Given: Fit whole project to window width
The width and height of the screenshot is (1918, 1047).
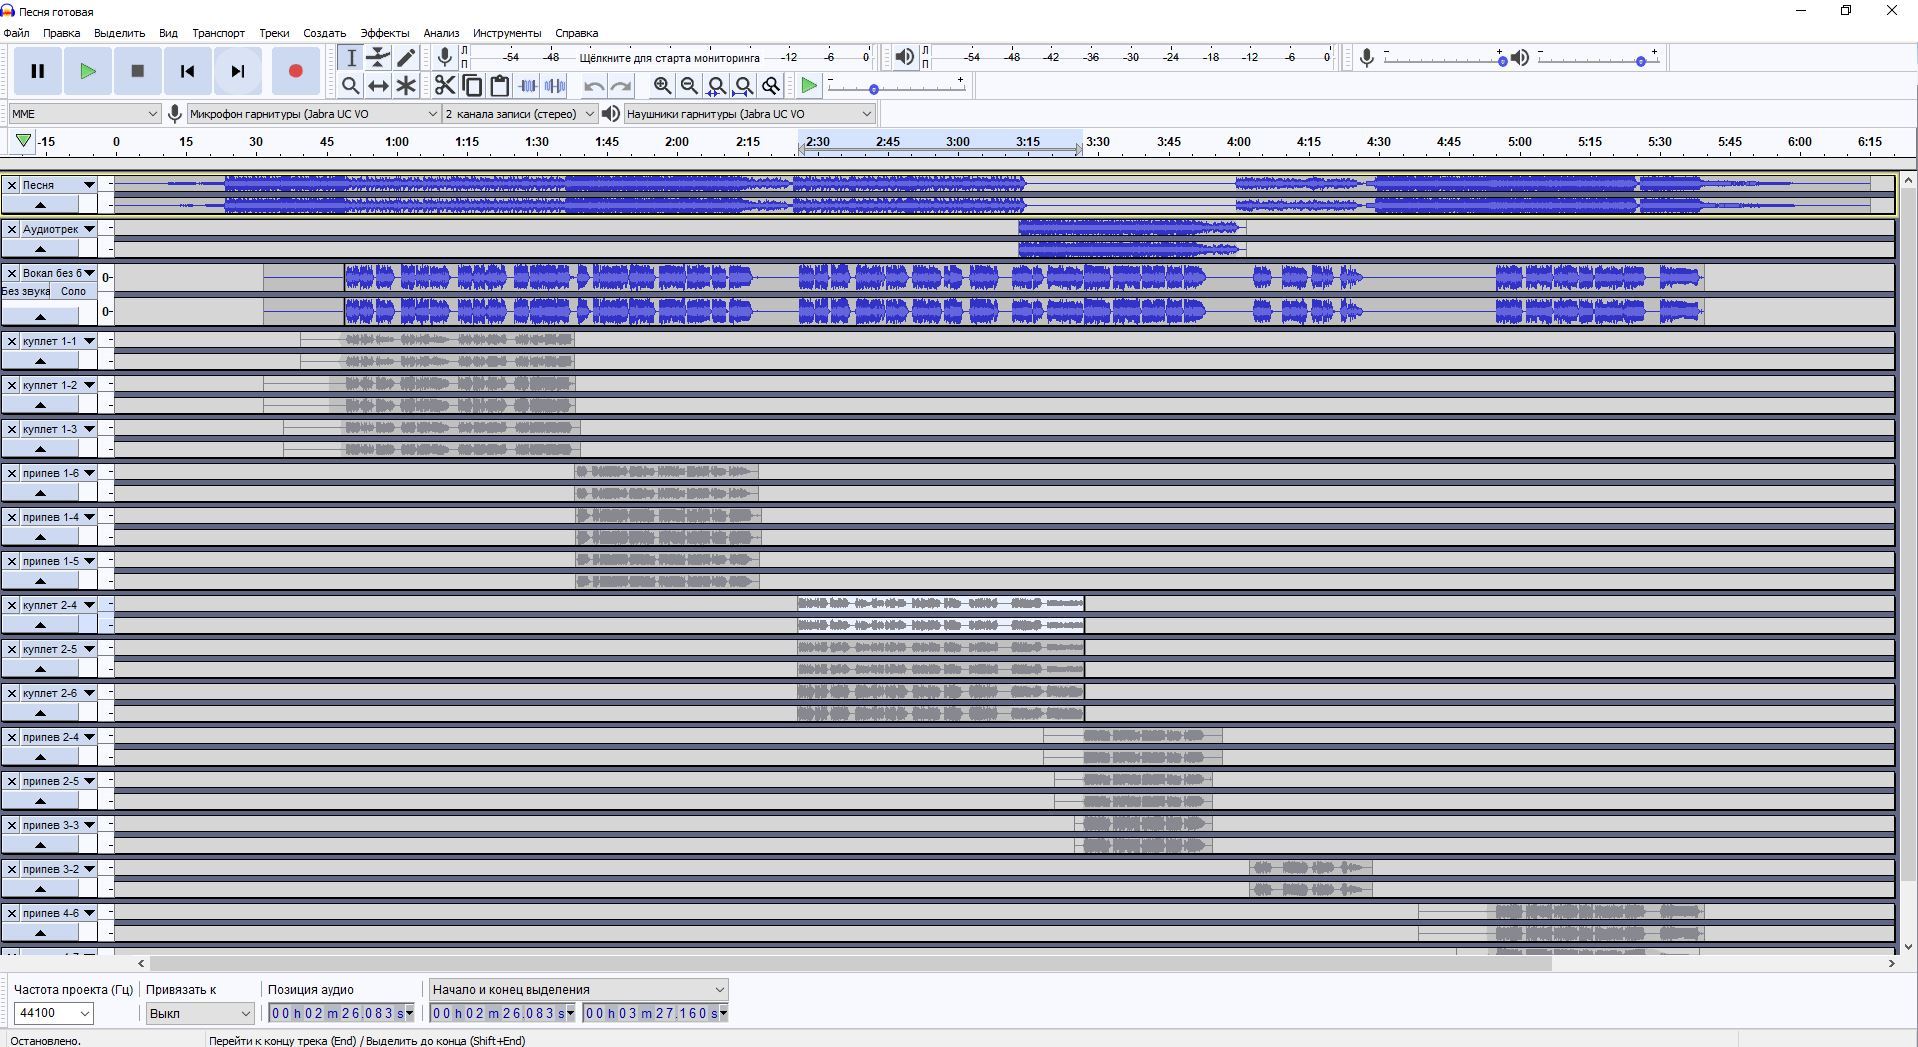Looking at the screenshot, I should (x=743, y=85).
